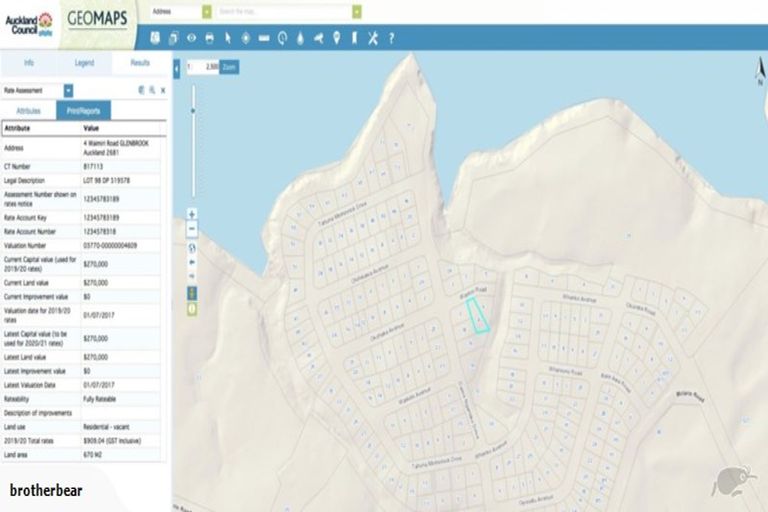
Task: Select the pointer arrow tool
Action: point(228,38)
